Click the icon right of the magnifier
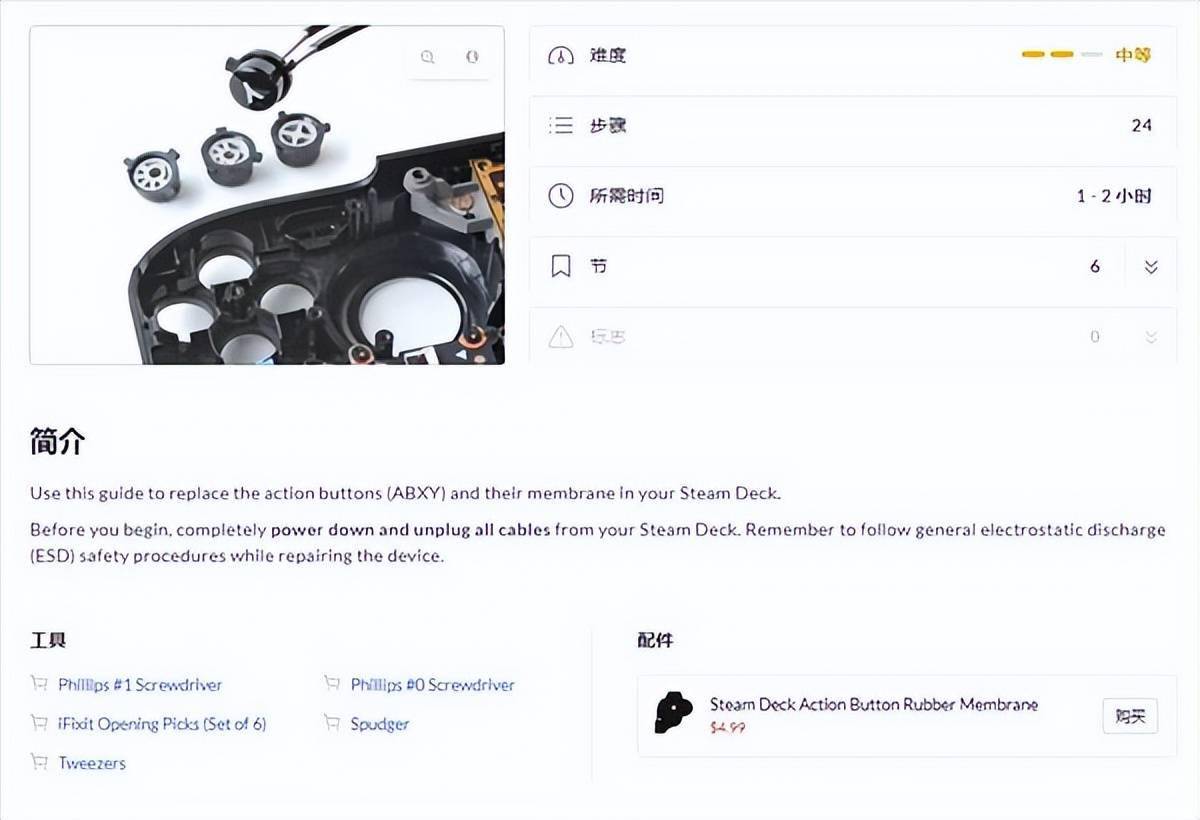This screenshot has width=1200, height=820. [x=472, y=57]
